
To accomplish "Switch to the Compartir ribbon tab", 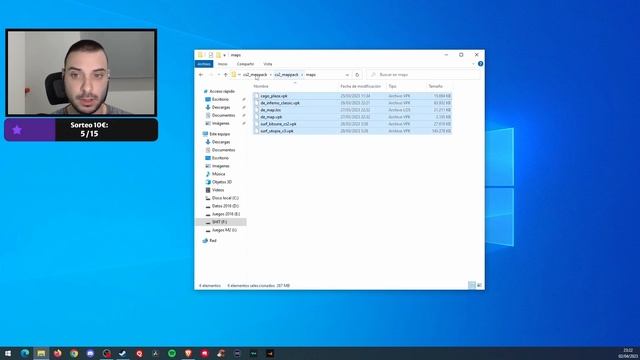I will coord(245,64).
